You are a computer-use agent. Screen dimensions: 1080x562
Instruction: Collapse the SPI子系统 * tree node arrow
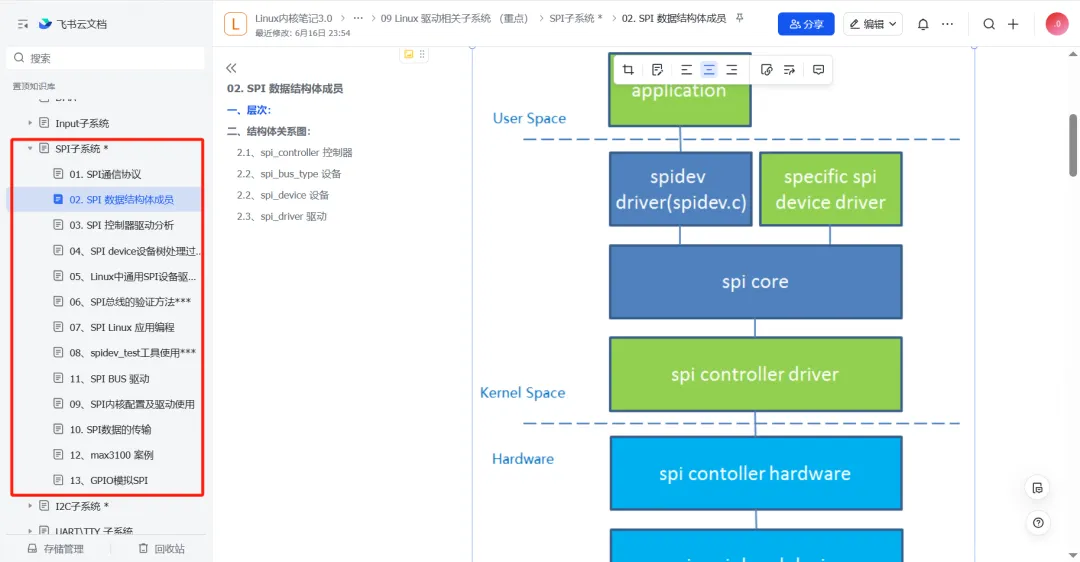(x=30, y=149)
